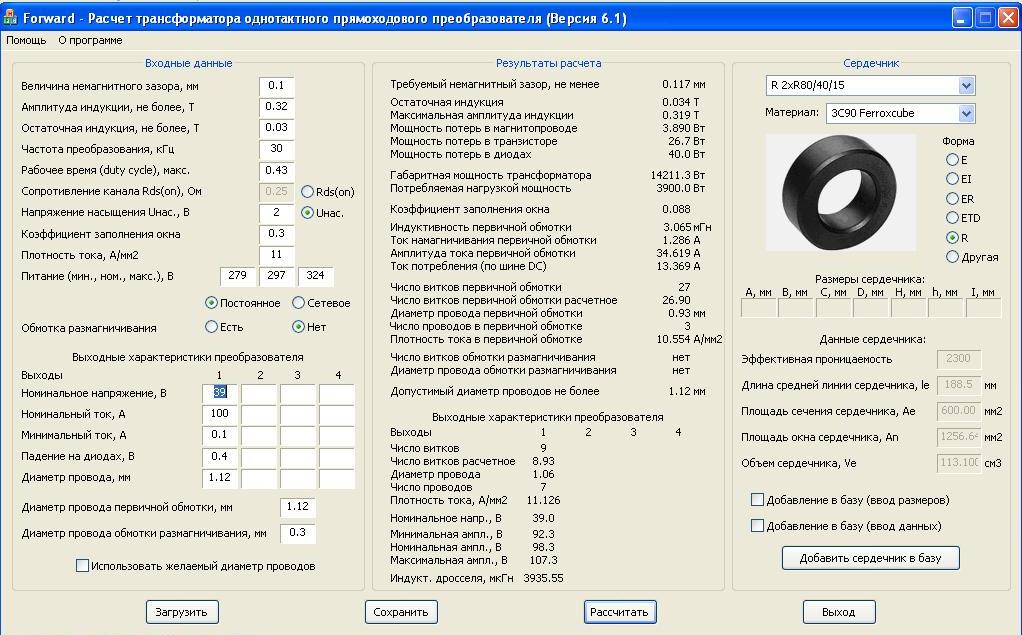The image size is (1022, 635).
Task: Edit minimum supply voltage field 279
Action: pyautogui.click(x=237, y=276)
